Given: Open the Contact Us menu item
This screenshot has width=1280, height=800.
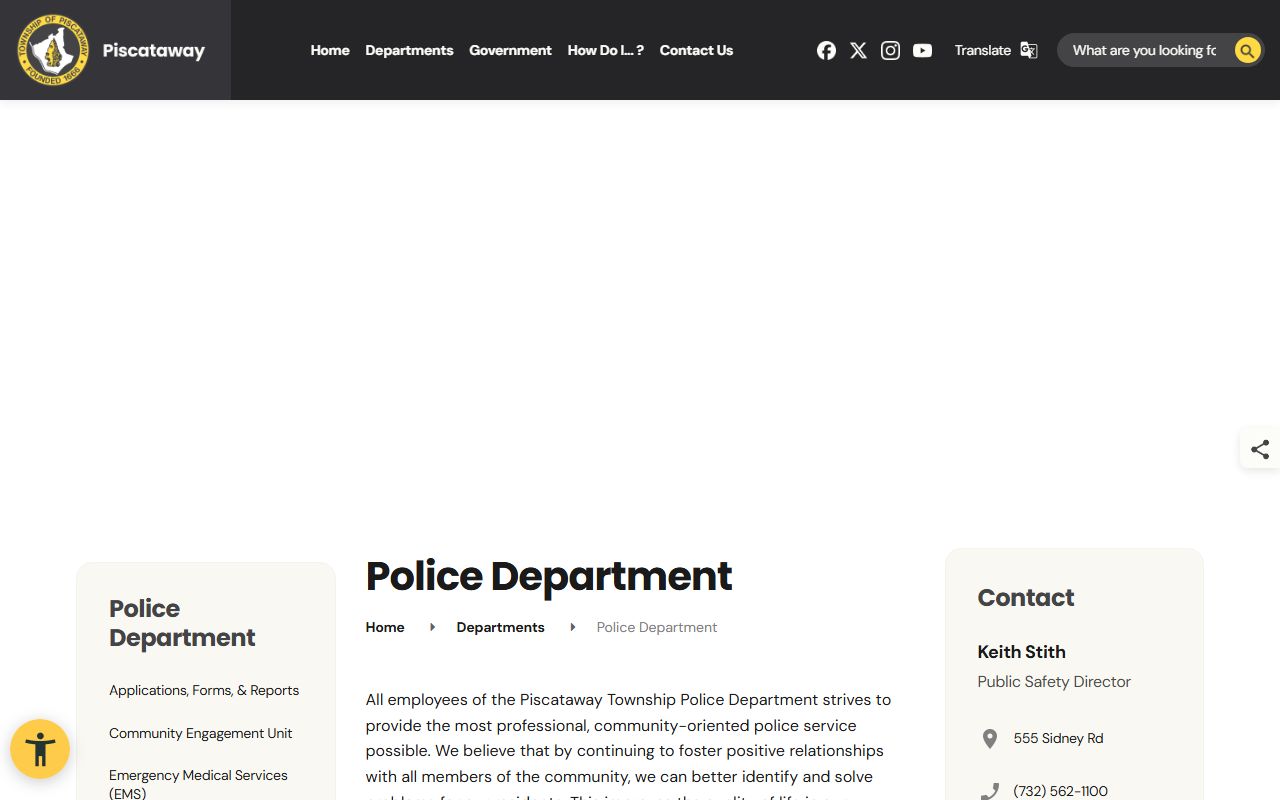Looking at the screenshot, I should [x=696, y=50].
